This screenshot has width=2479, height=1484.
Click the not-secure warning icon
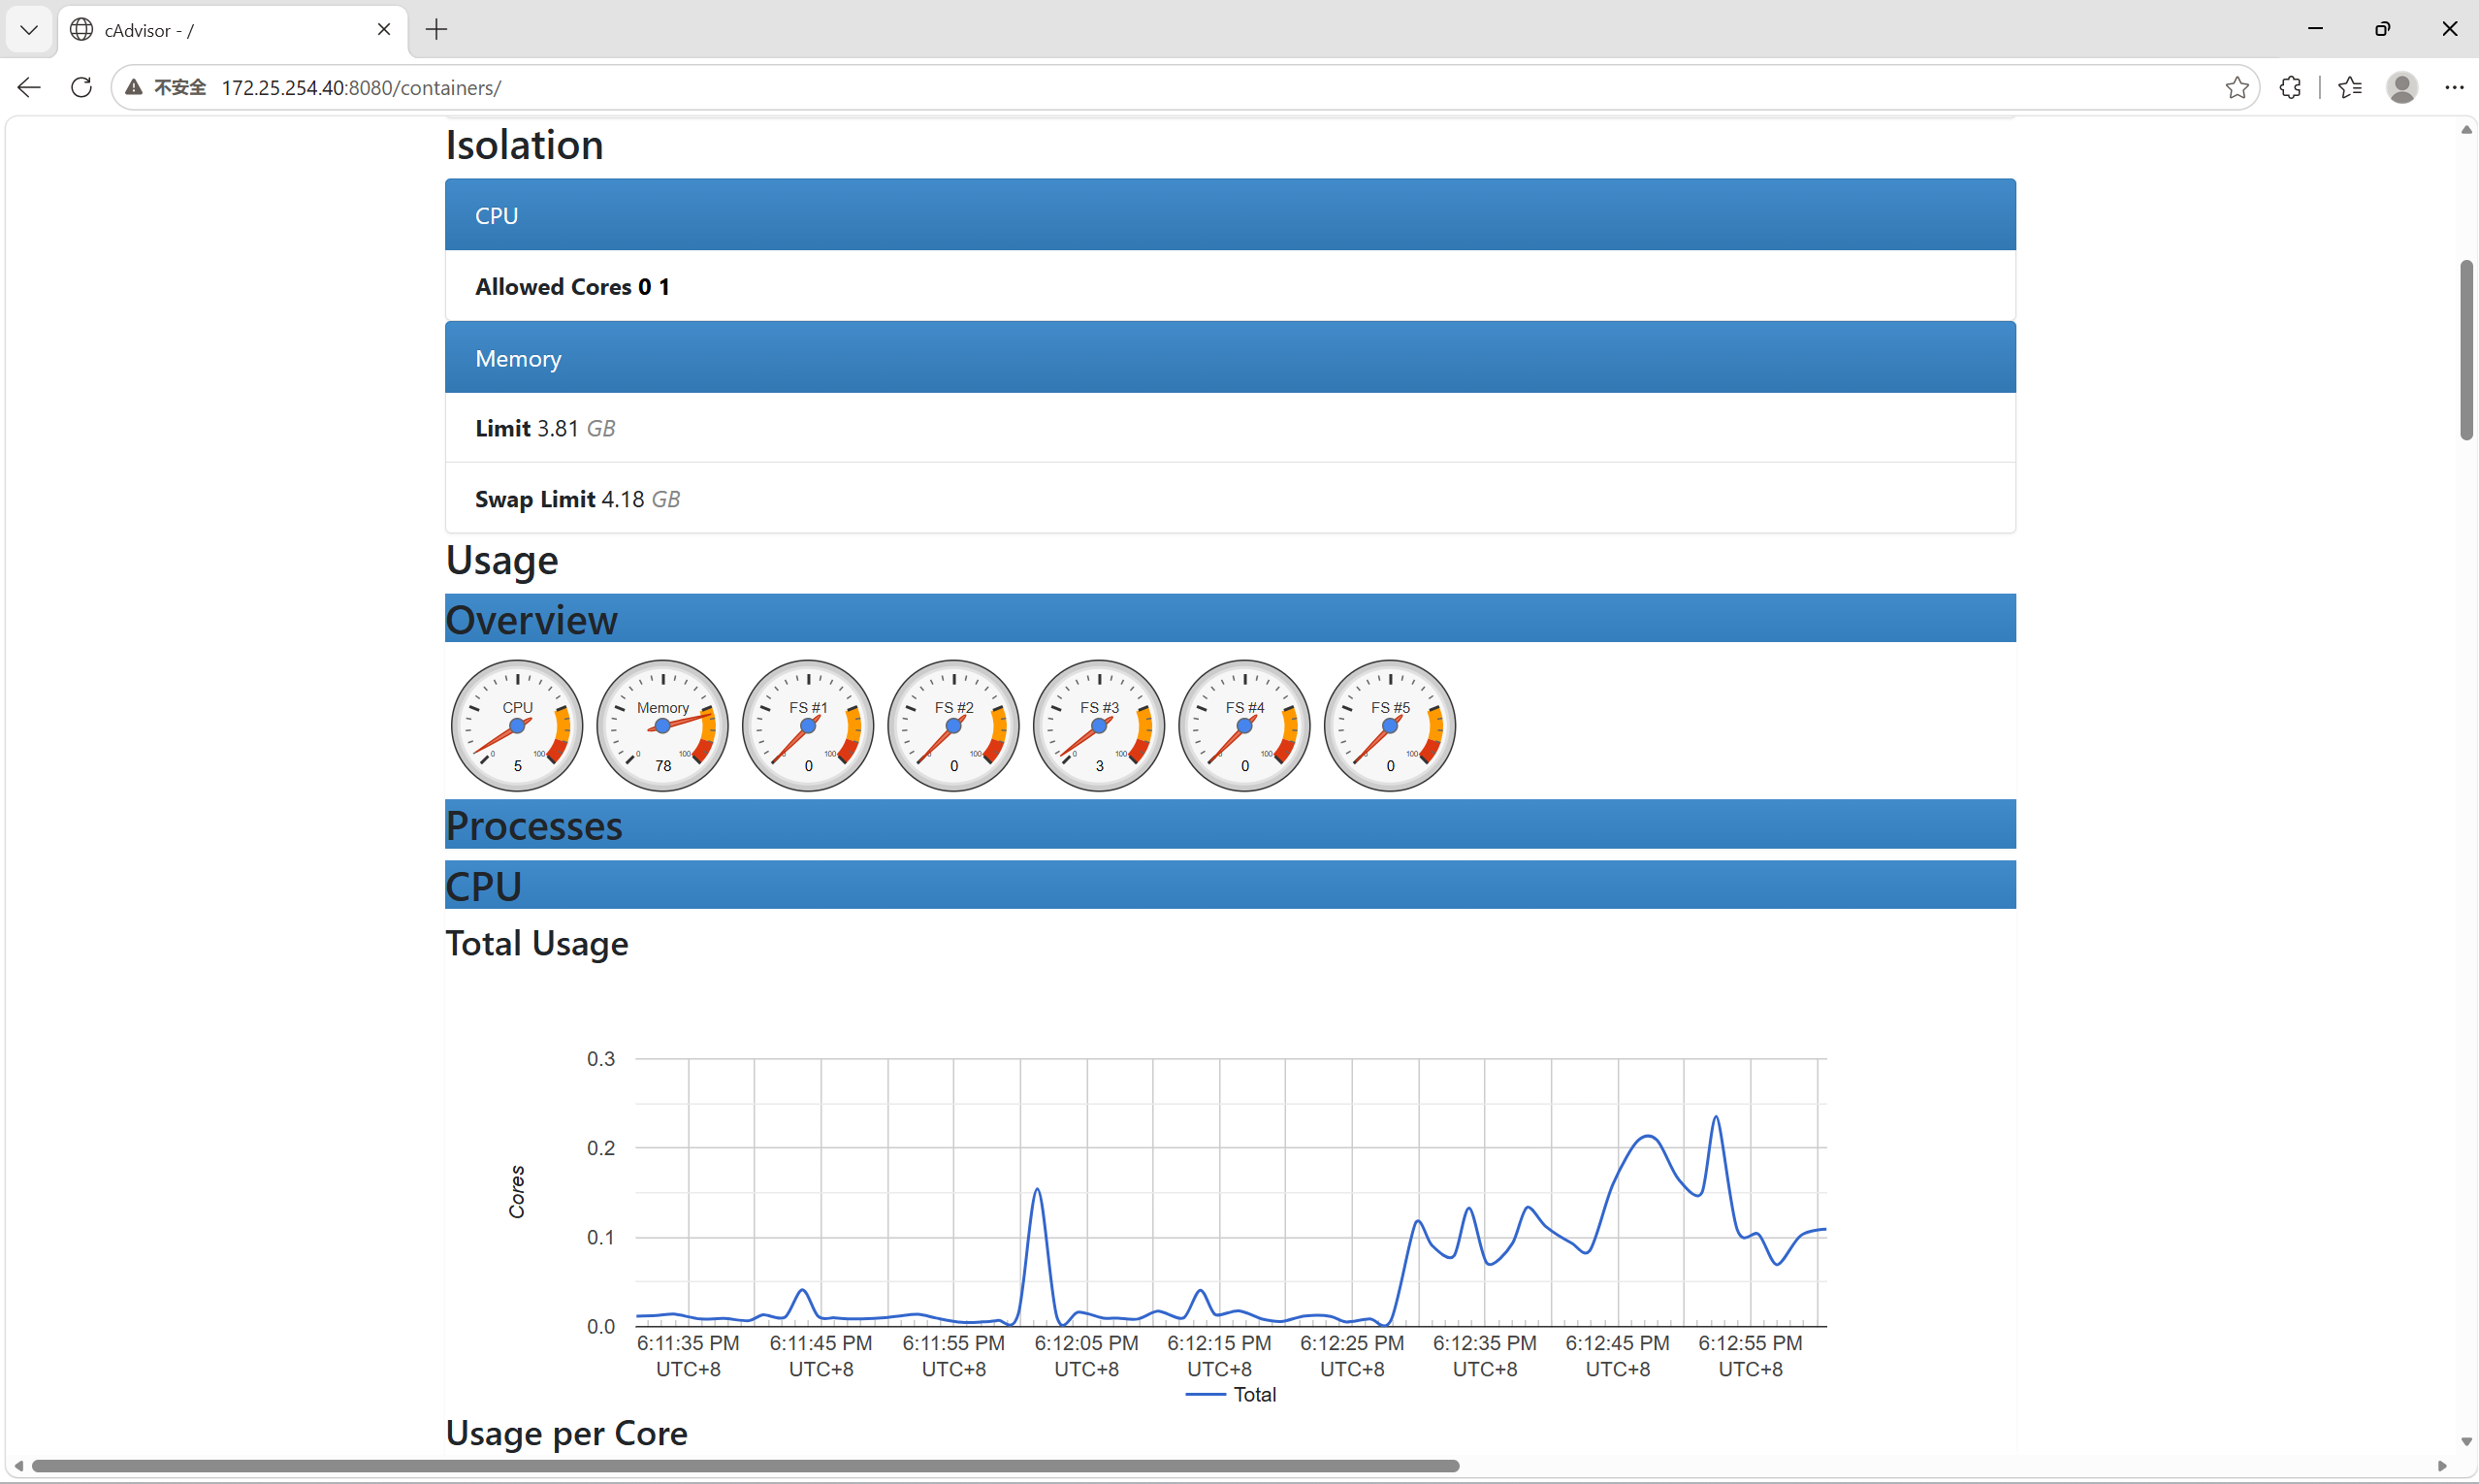point(134,88)
